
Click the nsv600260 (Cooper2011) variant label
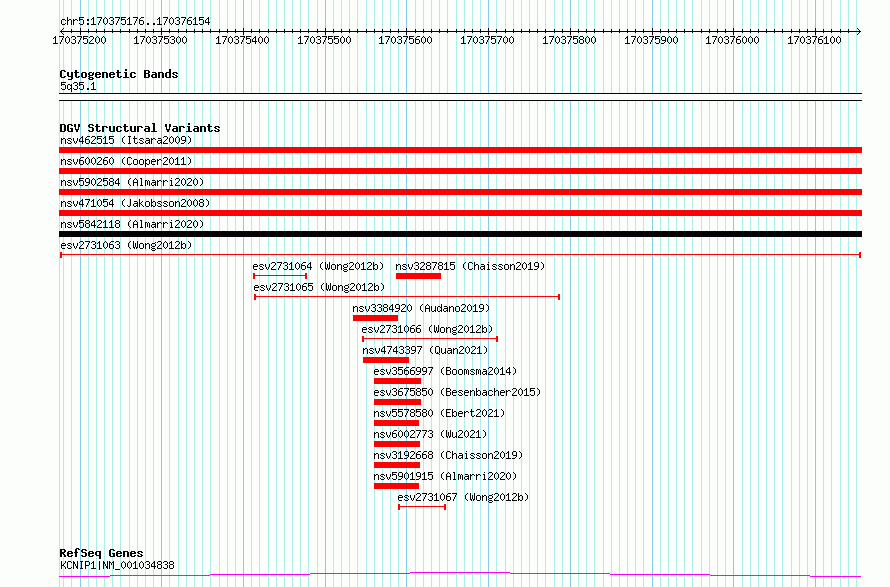click(126, 161)
